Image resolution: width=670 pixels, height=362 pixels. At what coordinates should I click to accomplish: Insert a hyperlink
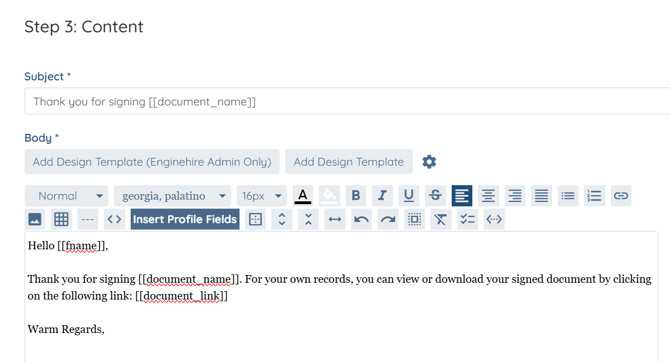[x=620, y=196]
